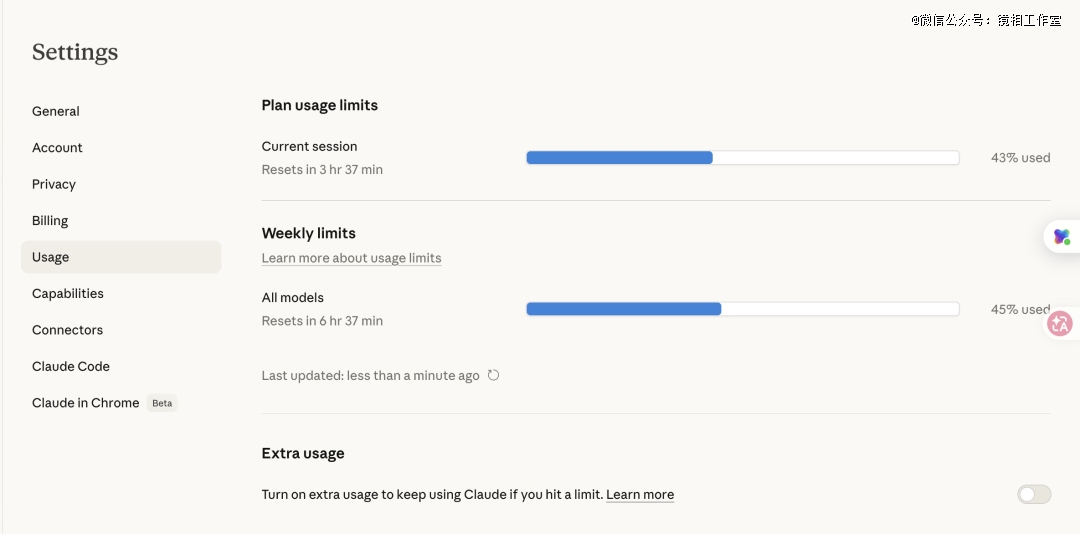Open the General settings section
The image size is (1080, 534).
click(56, 111)
